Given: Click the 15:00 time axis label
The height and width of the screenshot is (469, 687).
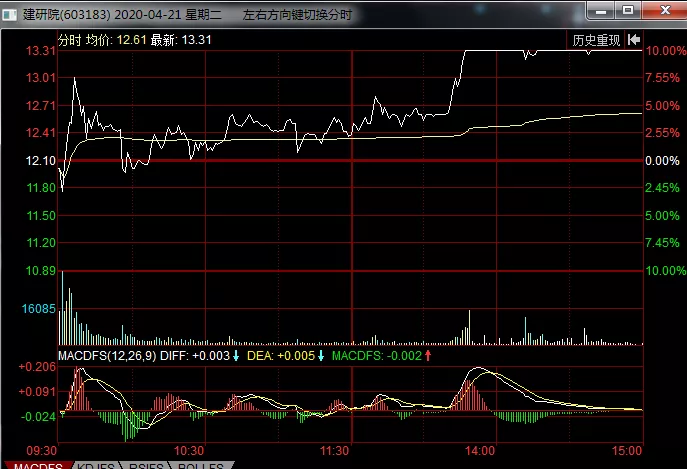Looking at the screenshot, I should click(627, 451).
